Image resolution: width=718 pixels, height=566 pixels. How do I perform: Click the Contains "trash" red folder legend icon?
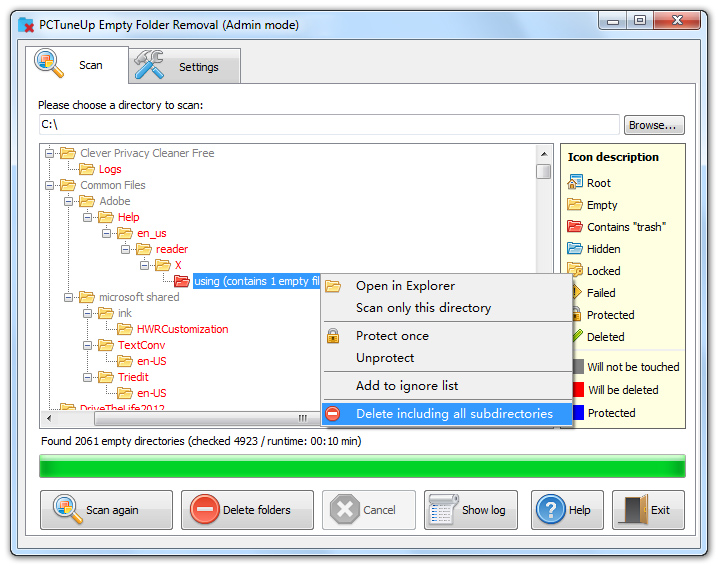575,226
